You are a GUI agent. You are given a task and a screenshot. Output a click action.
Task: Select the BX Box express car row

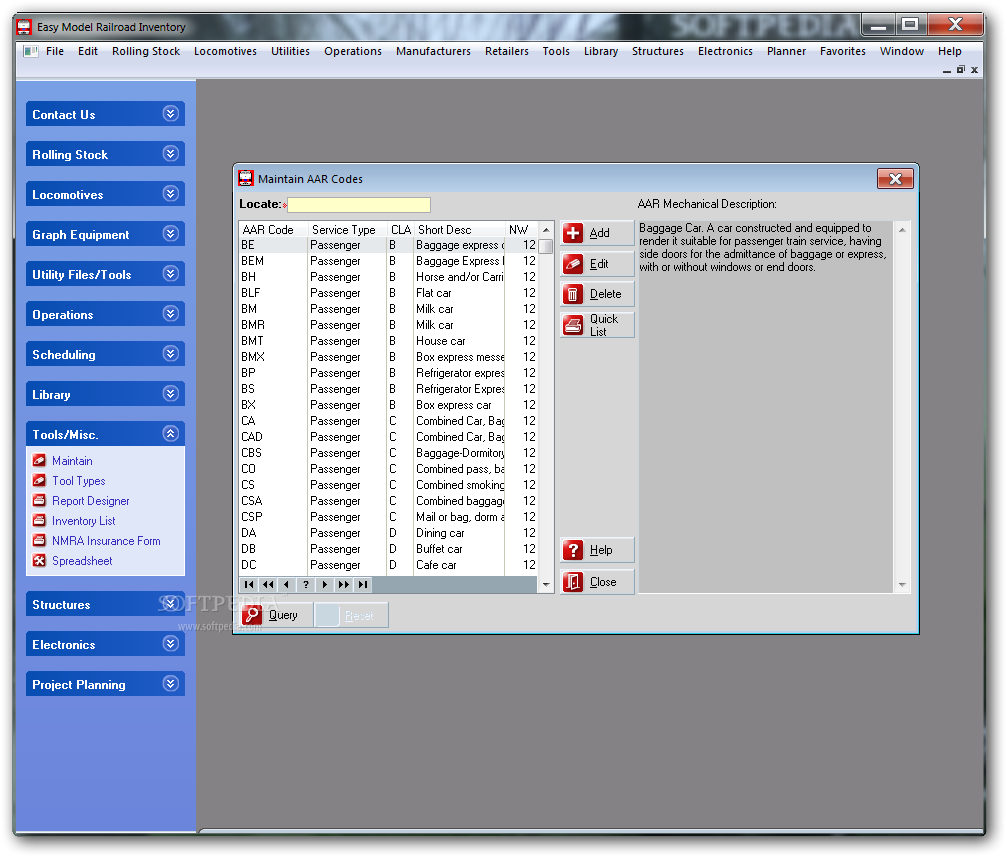(x=388, y=405)
